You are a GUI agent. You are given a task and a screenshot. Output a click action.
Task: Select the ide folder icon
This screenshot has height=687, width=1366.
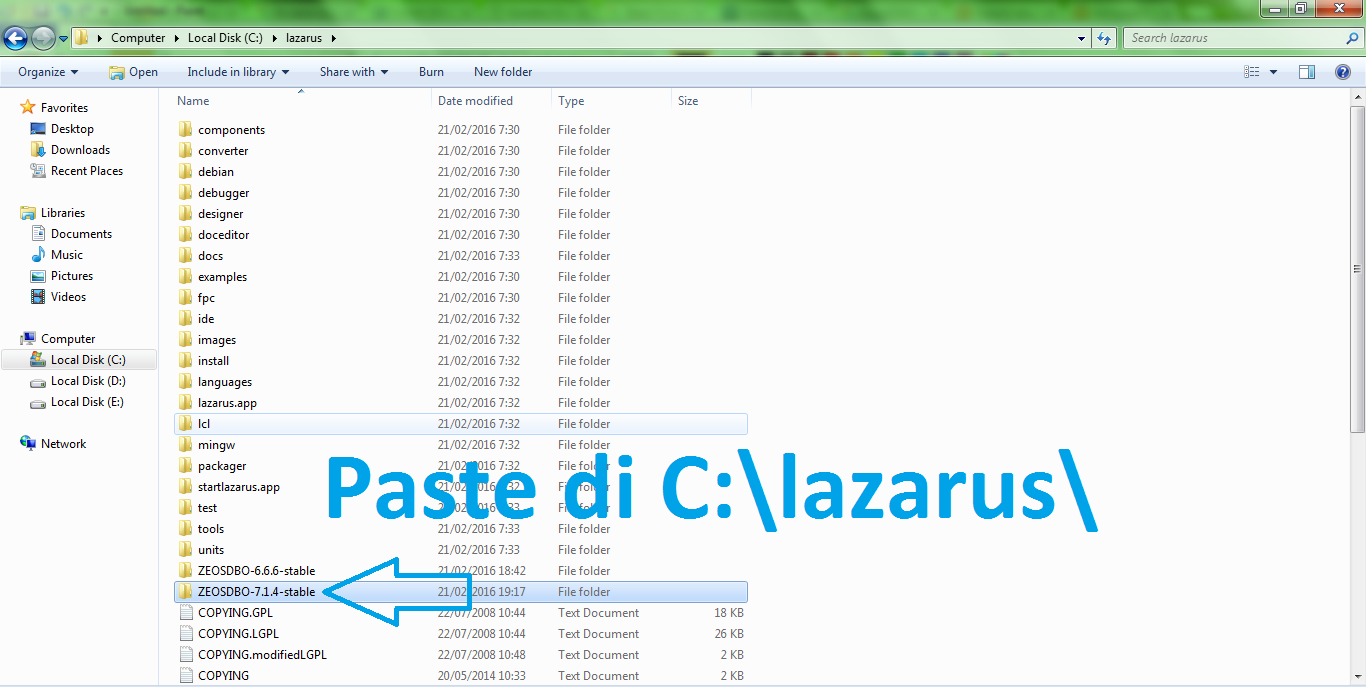pos(185,318)
